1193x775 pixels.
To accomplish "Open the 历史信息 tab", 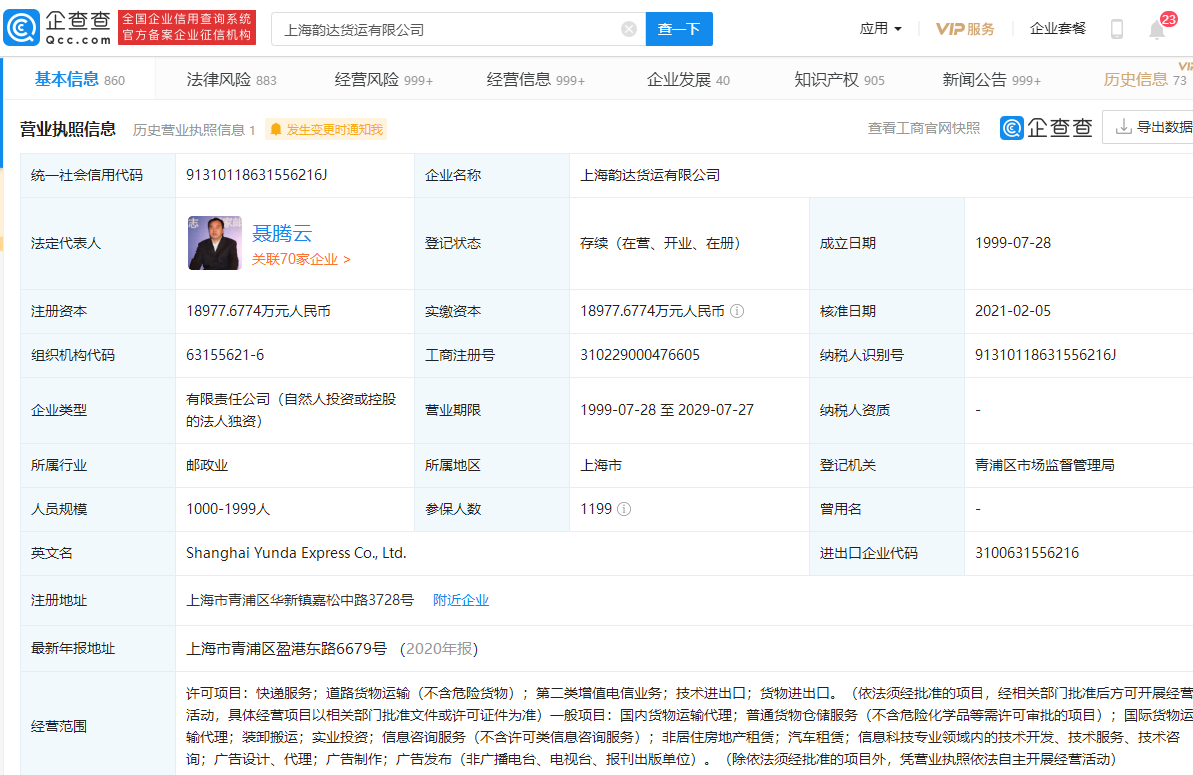I will (x=1144, y=79).
